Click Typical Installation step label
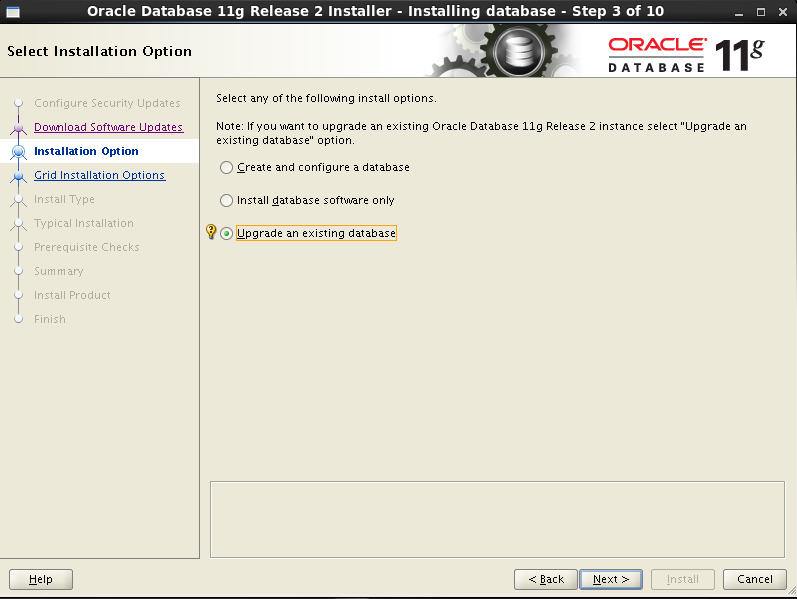 tap(84, 223)
